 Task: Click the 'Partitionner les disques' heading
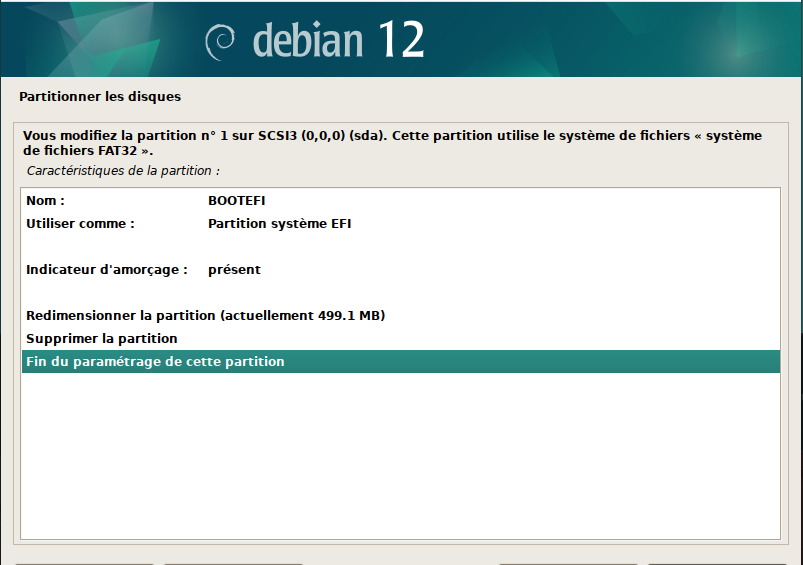(x=100, y=97)
